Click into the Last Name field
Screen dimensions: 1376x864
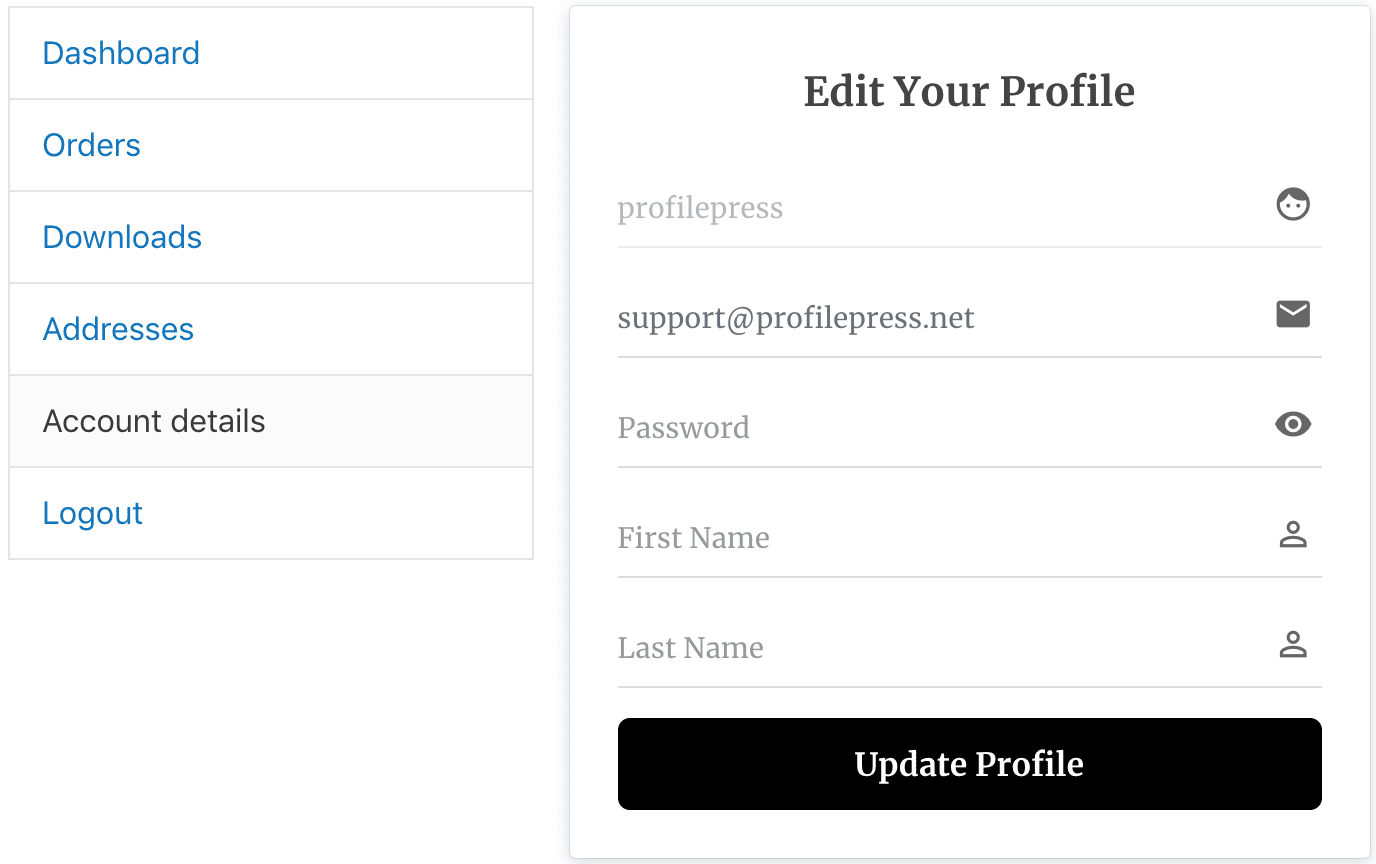coord(970,646)
